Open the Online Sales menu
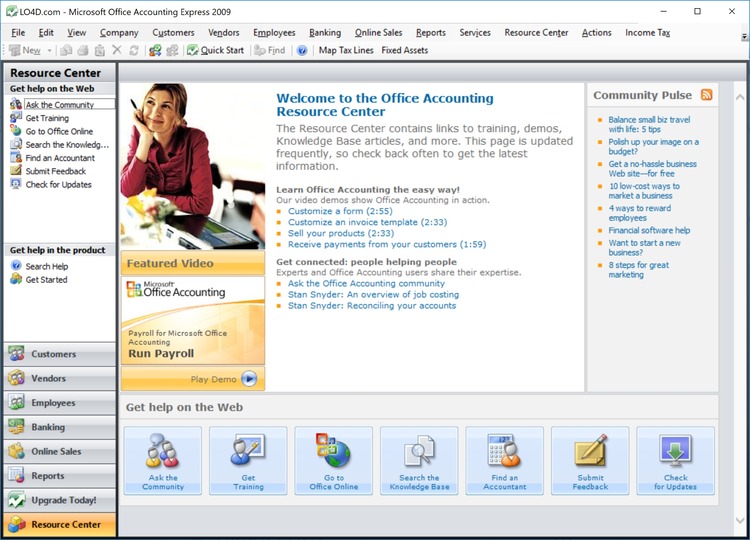This screenshot has width=750, height=540. 378,33
